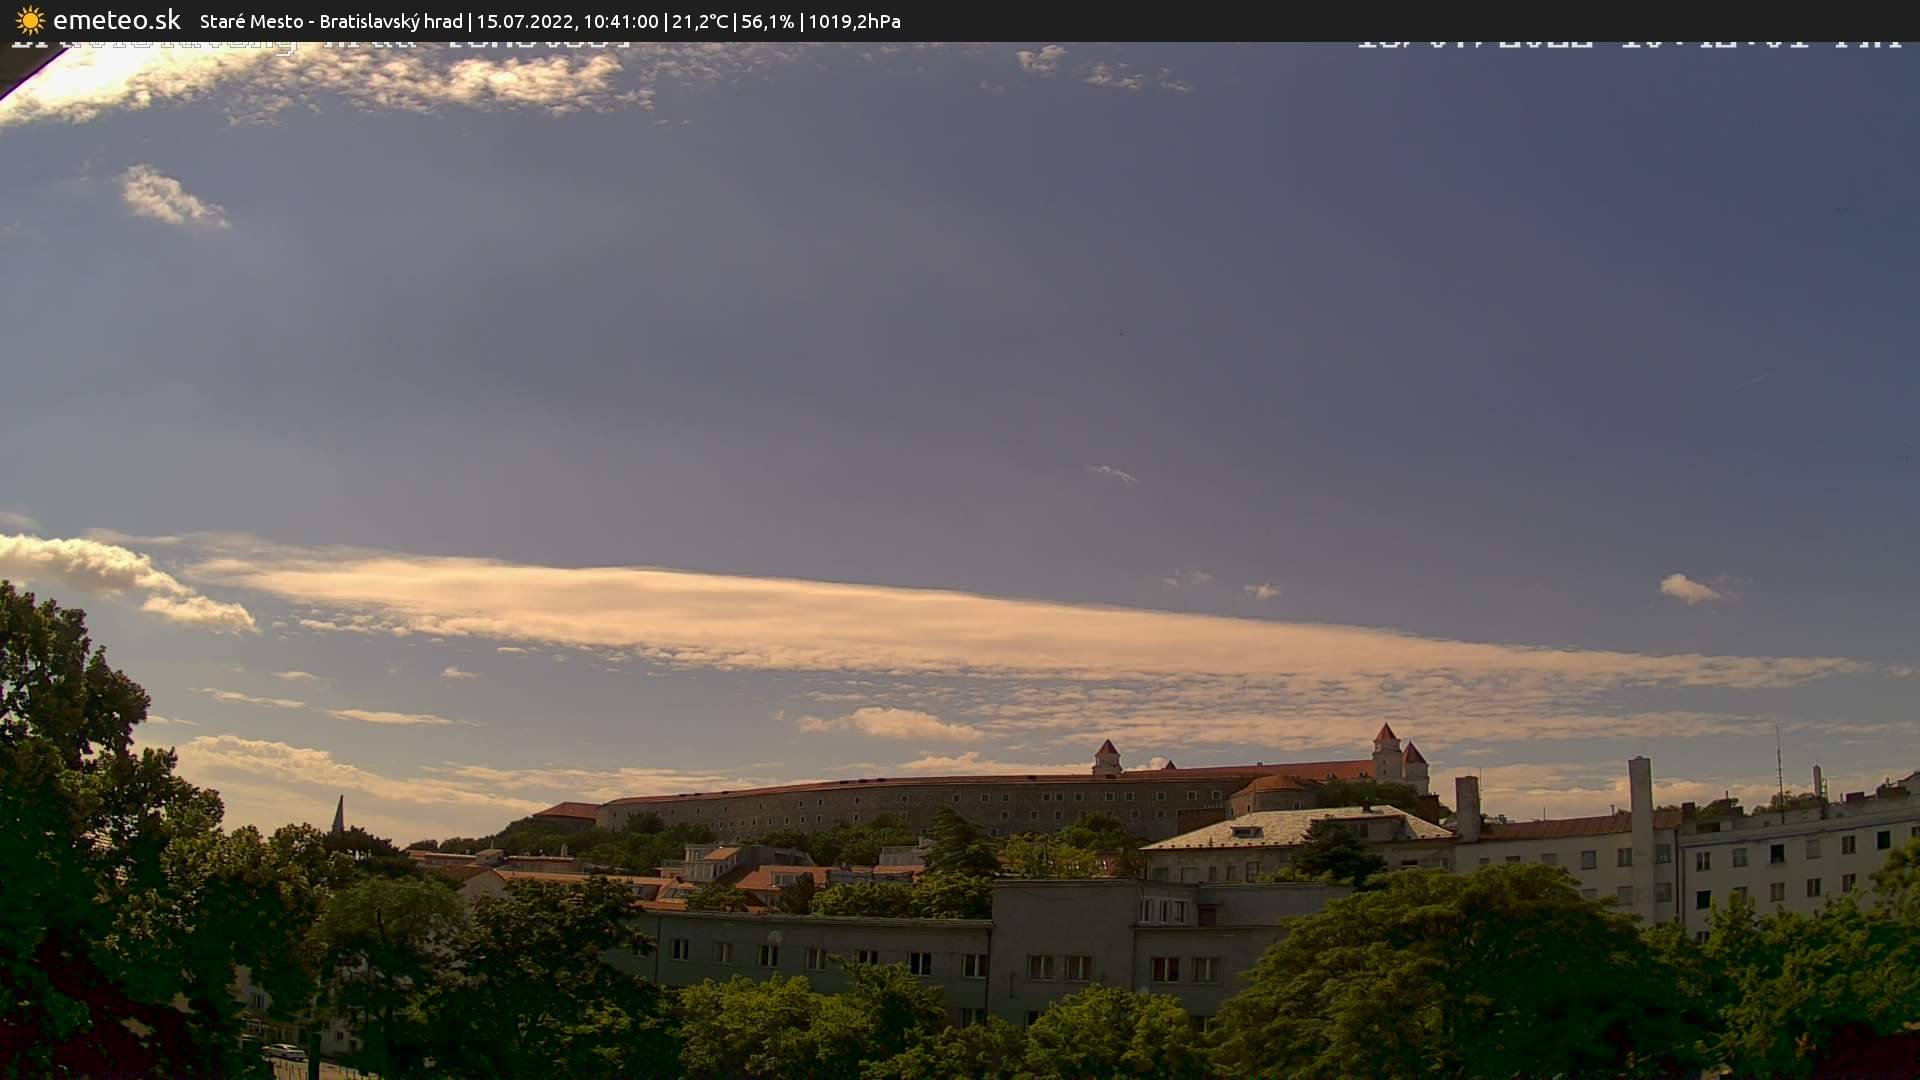The width and height of the screenshot is (1920, 1080).
Task: Toggle the sun icon weather indicator
Action: (x=30, y=20)
